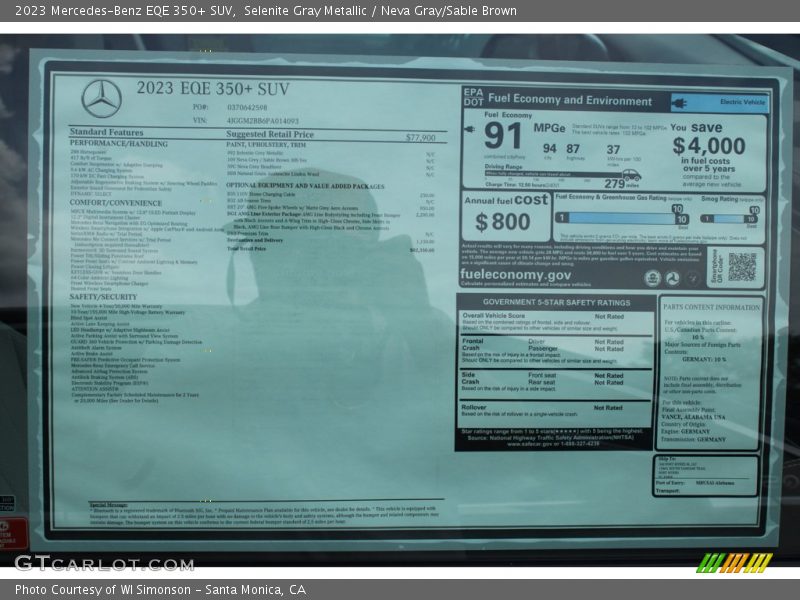The image size is (800, 600).
Task: Click the 279 miles driving range value
Action: pos(614,184)
